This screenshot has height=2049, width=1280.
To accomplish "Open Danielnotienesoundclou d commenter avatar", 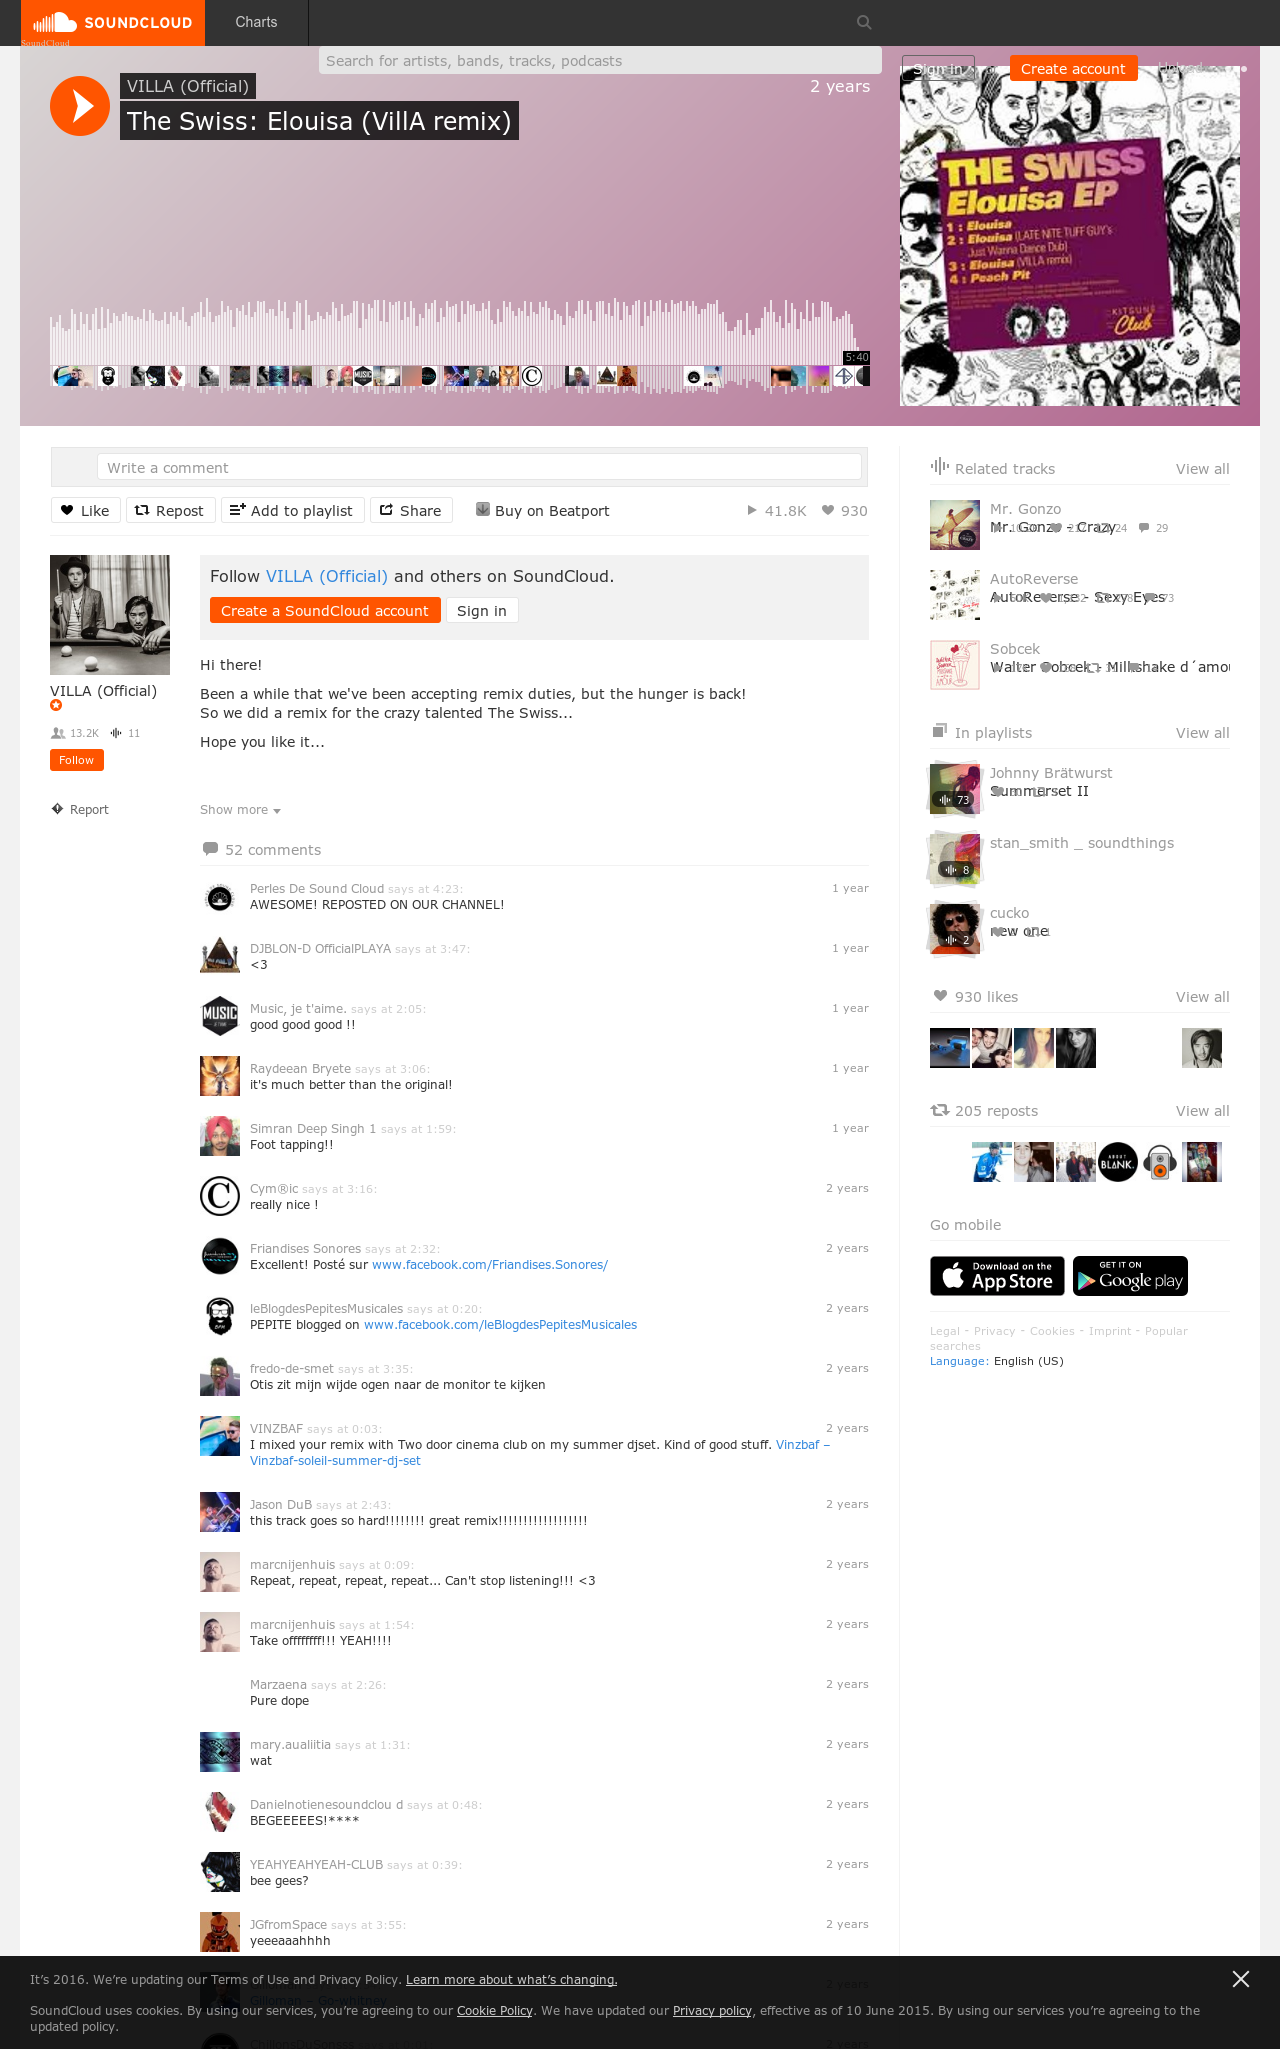I will click(220, 1813).
